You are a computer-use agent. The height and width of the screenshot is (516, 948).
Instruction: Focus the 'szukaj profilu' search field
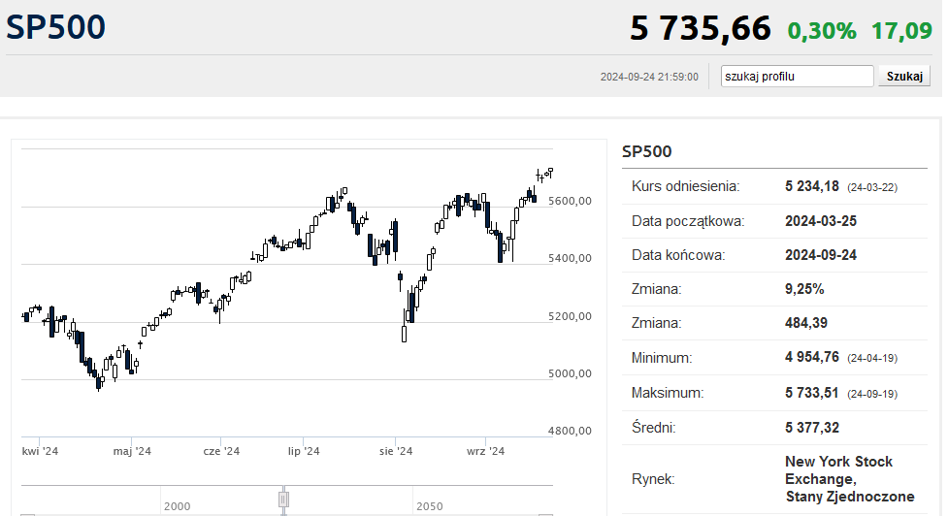[797, 76]
